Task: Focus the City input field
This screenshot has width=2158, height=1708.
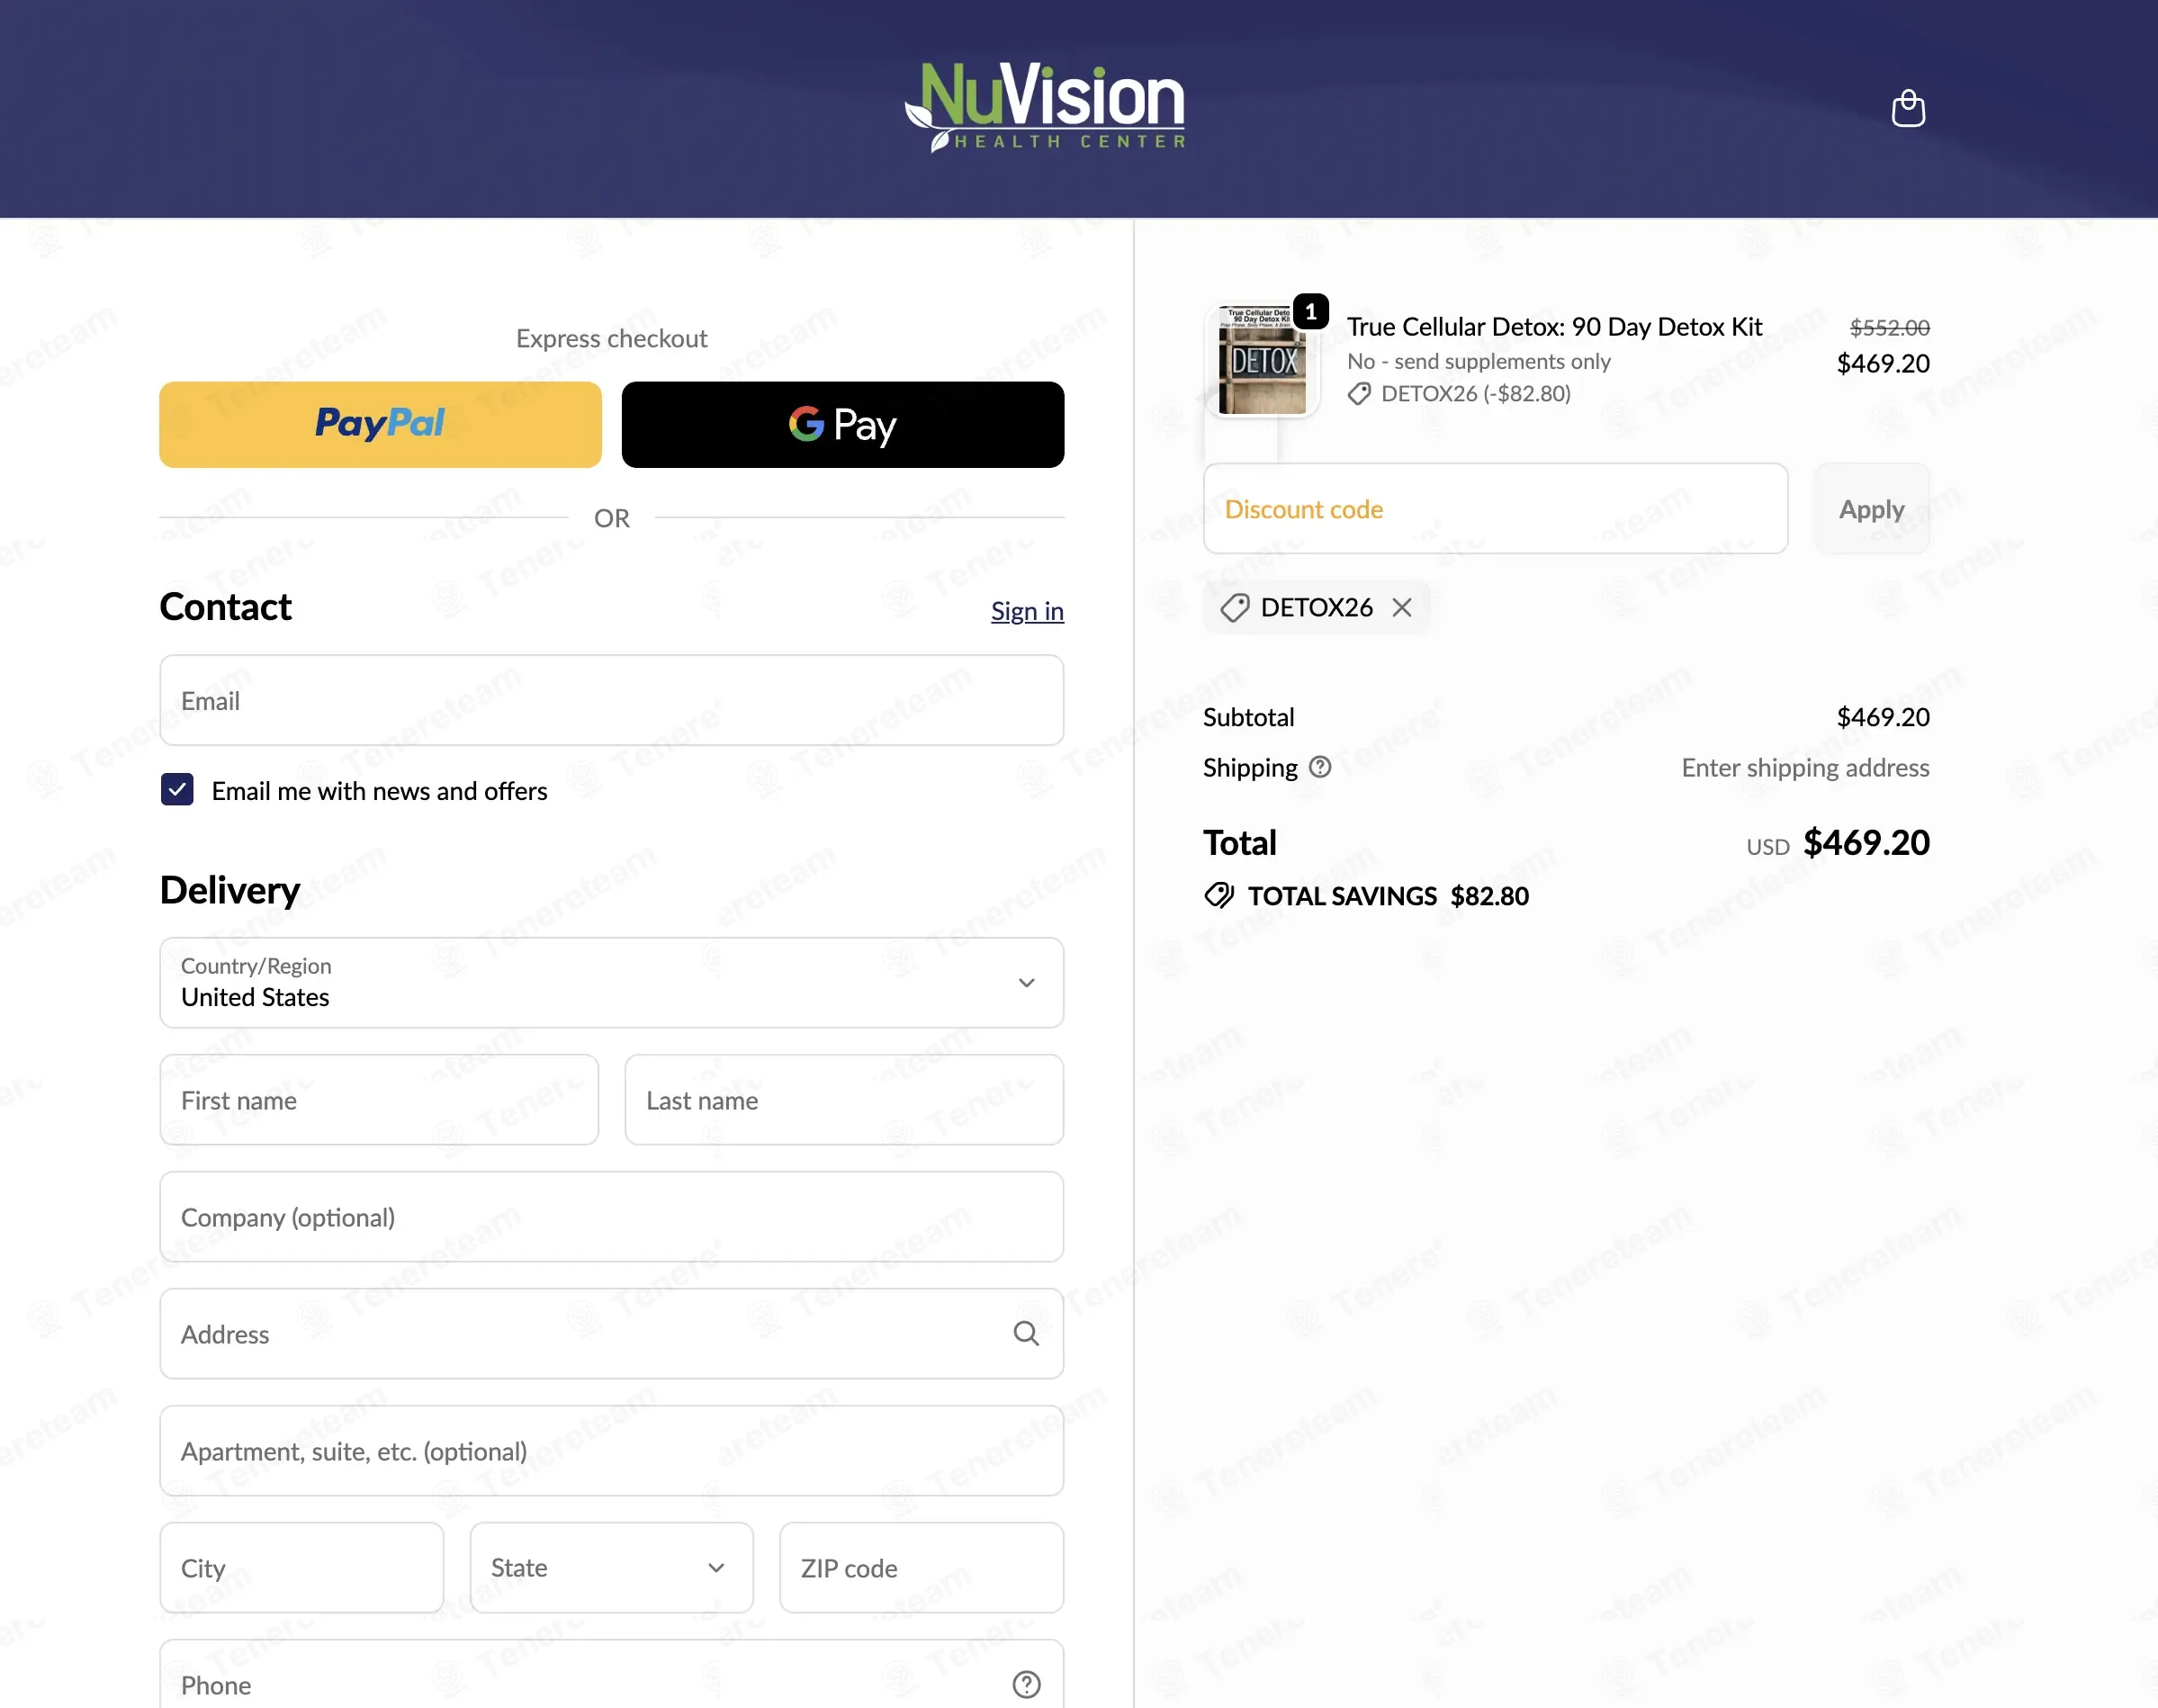Action: tap(302, 1567)
